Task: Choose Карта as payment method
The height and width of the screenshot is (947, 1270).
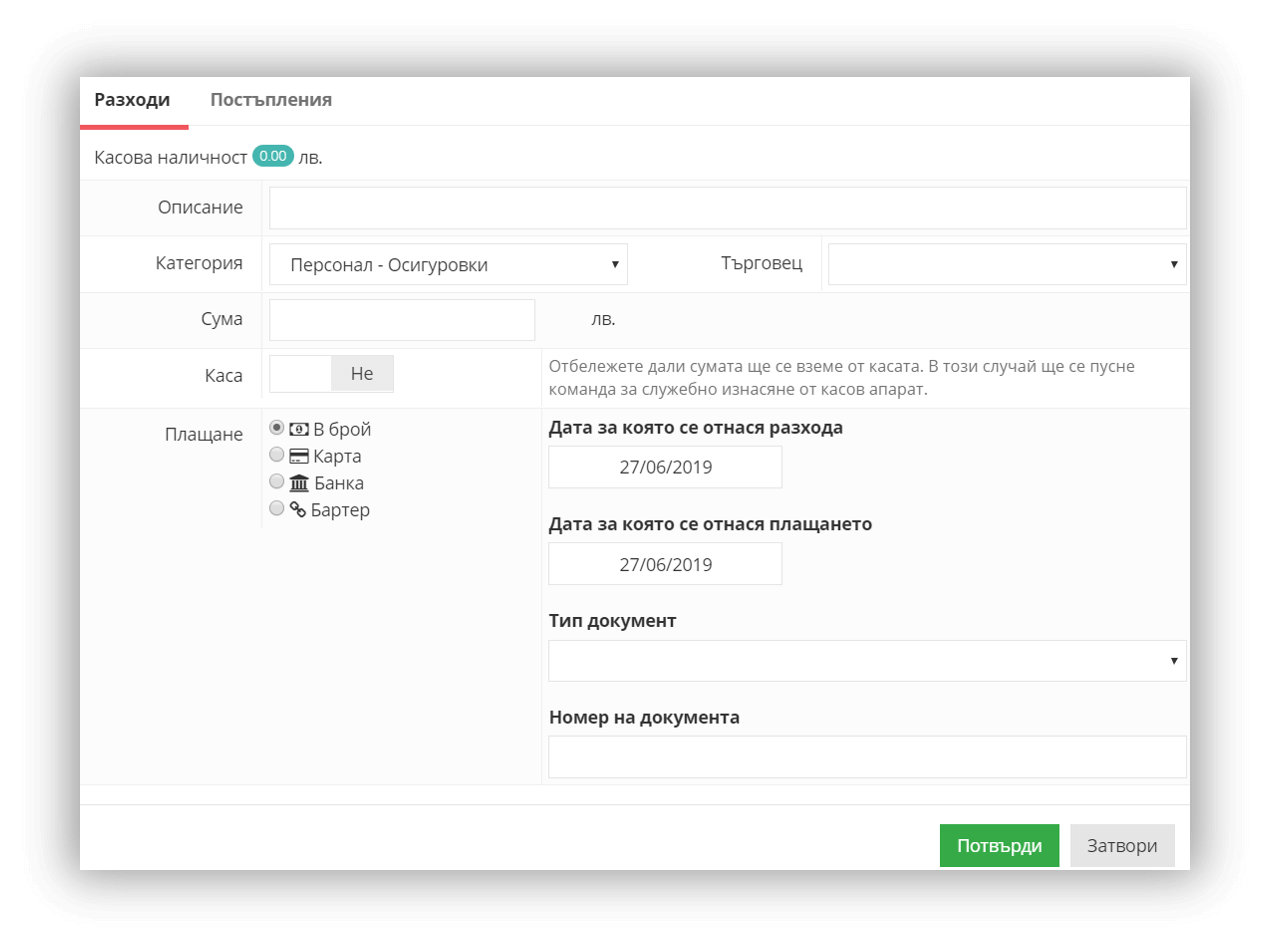Action: [x=277, y=455]
